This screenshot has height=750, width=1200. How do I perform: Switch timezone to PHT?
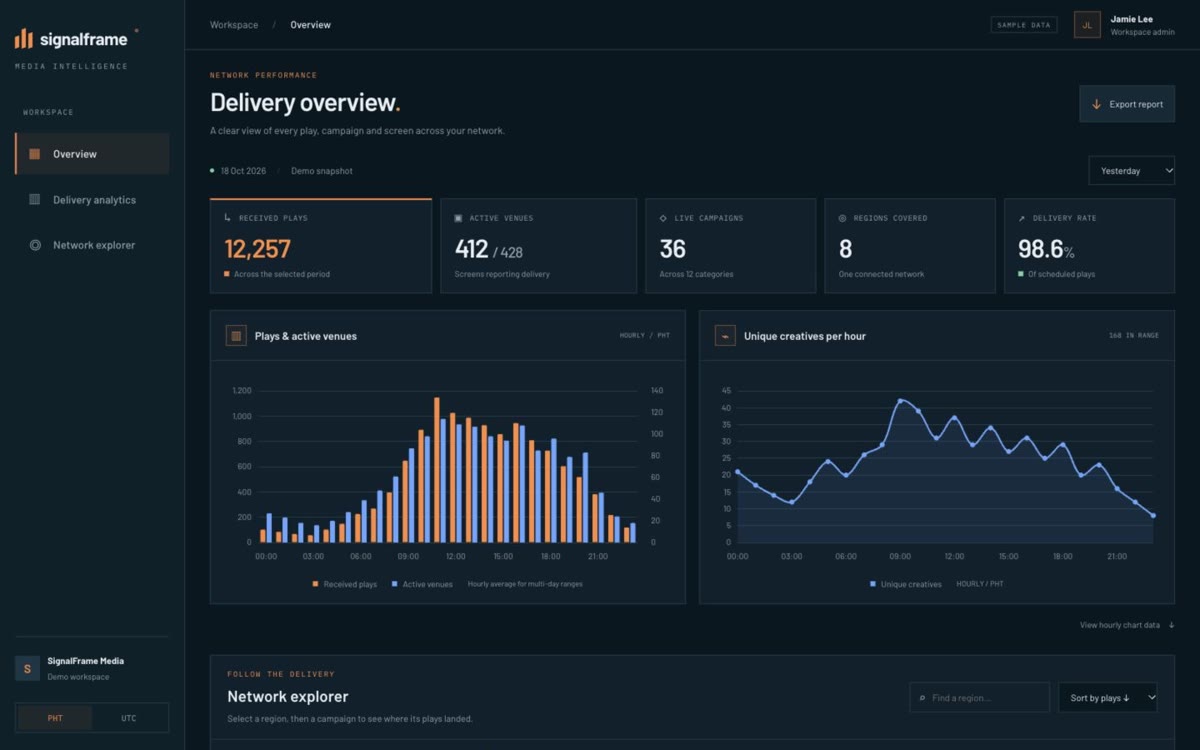[55, 718]
